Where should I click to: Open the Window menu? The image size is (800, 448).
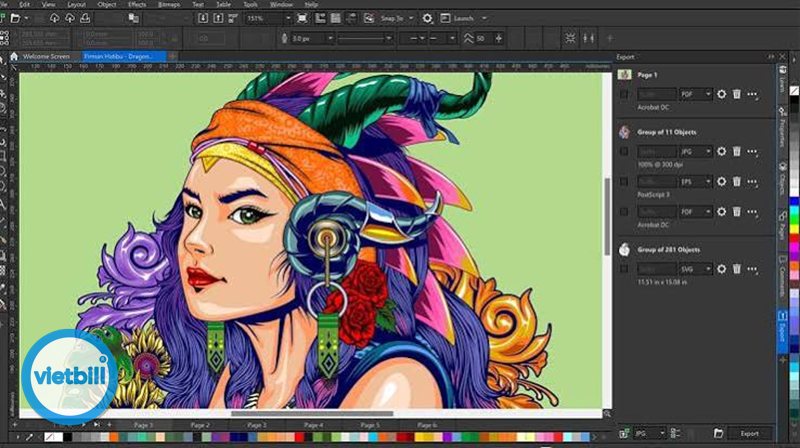click(281, 4)
